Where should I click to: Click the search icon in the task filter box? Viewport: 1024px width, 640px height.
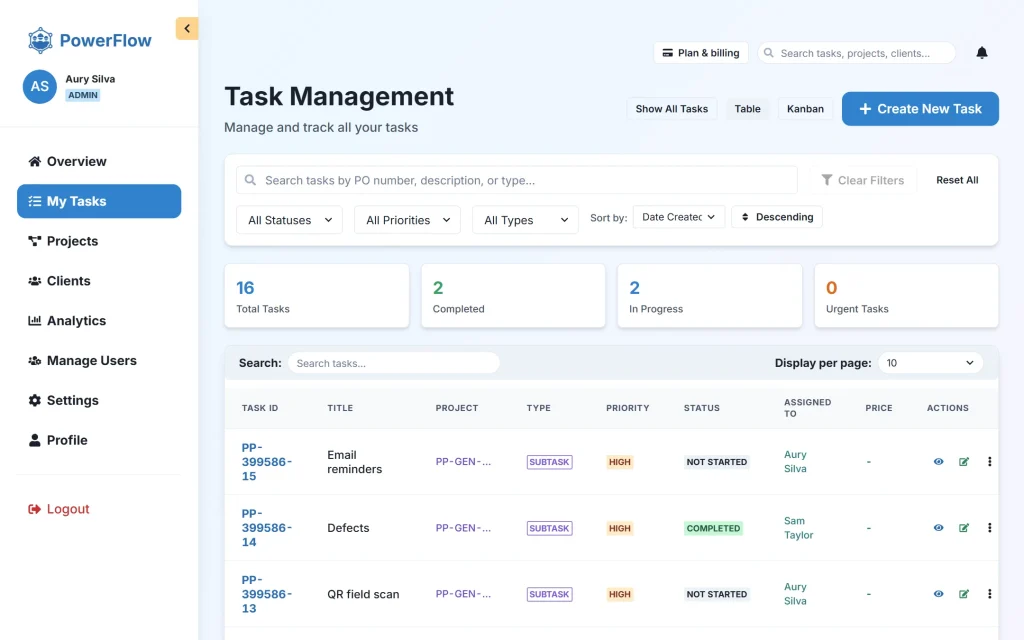click(250, 180)
